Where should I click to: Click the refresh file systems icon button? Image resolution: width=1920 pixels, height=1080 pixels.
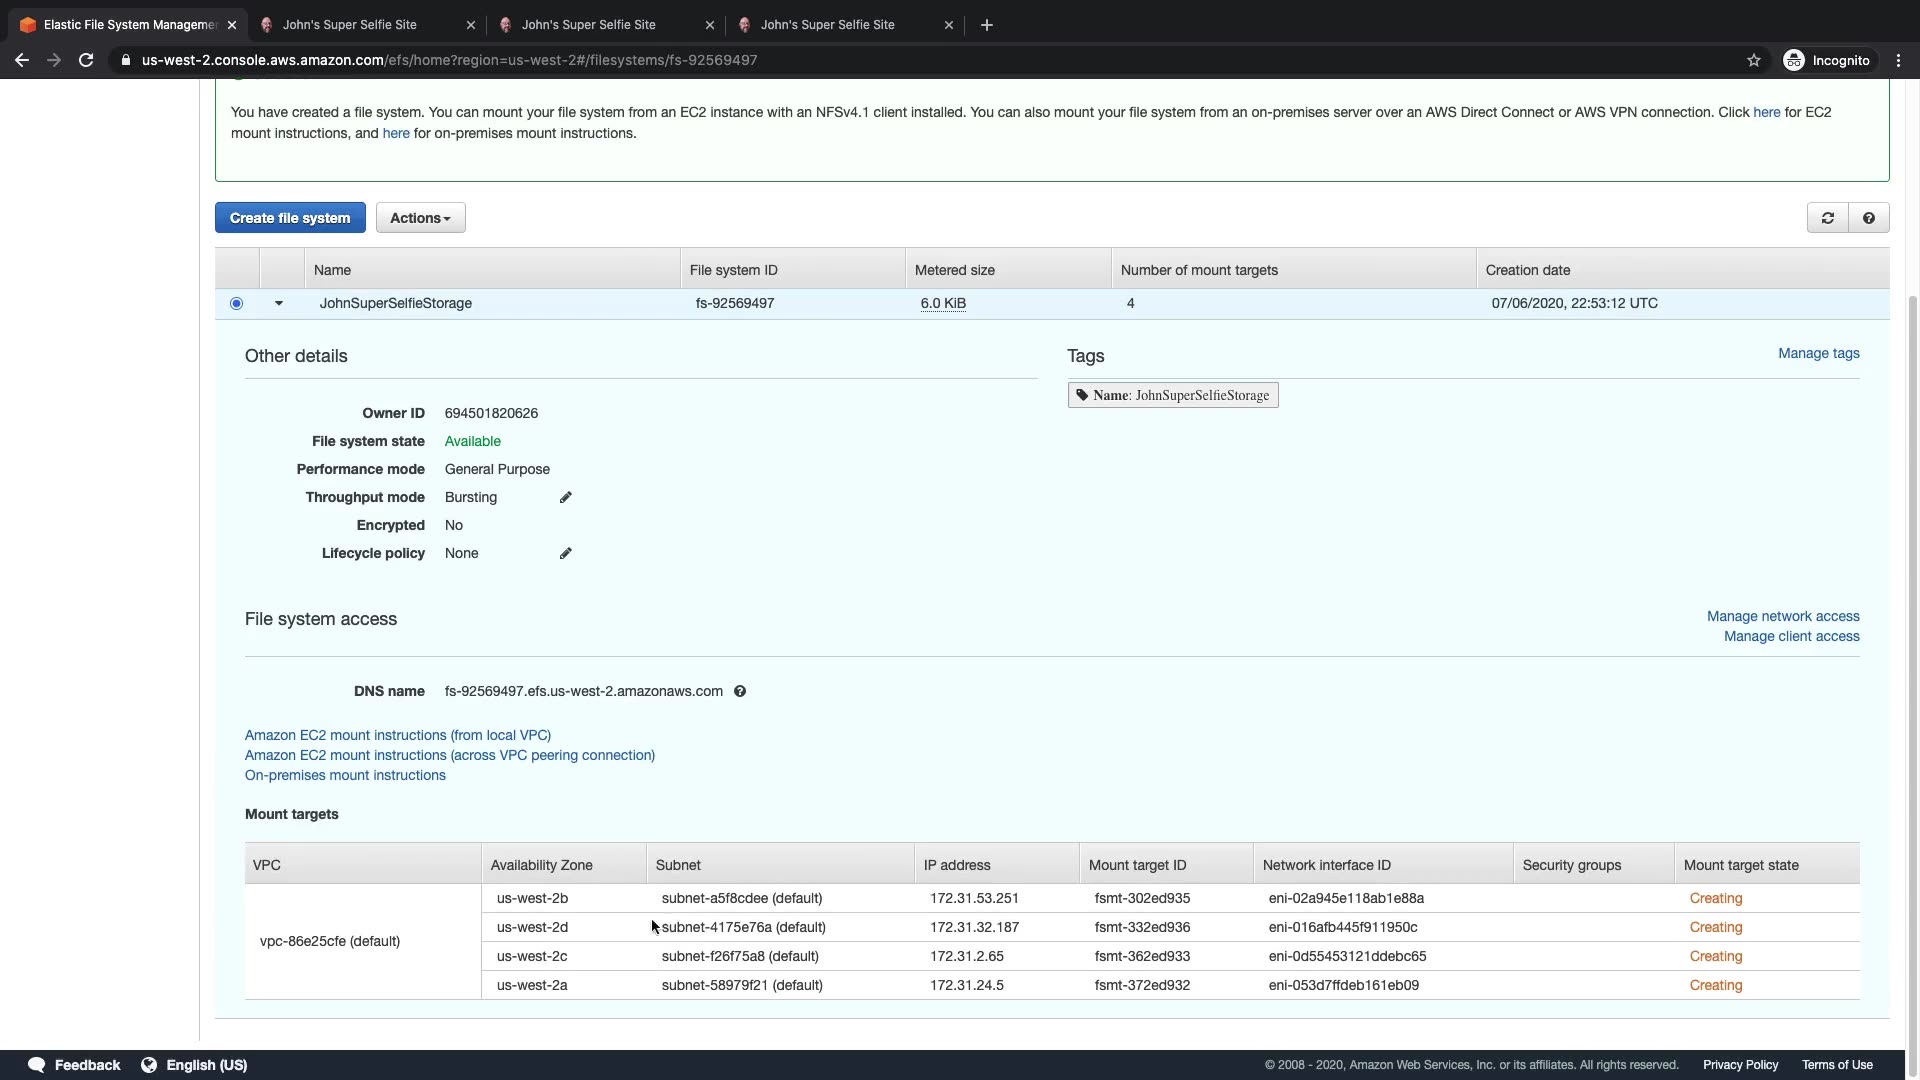pyautogui.click(x=1827, y=218)
